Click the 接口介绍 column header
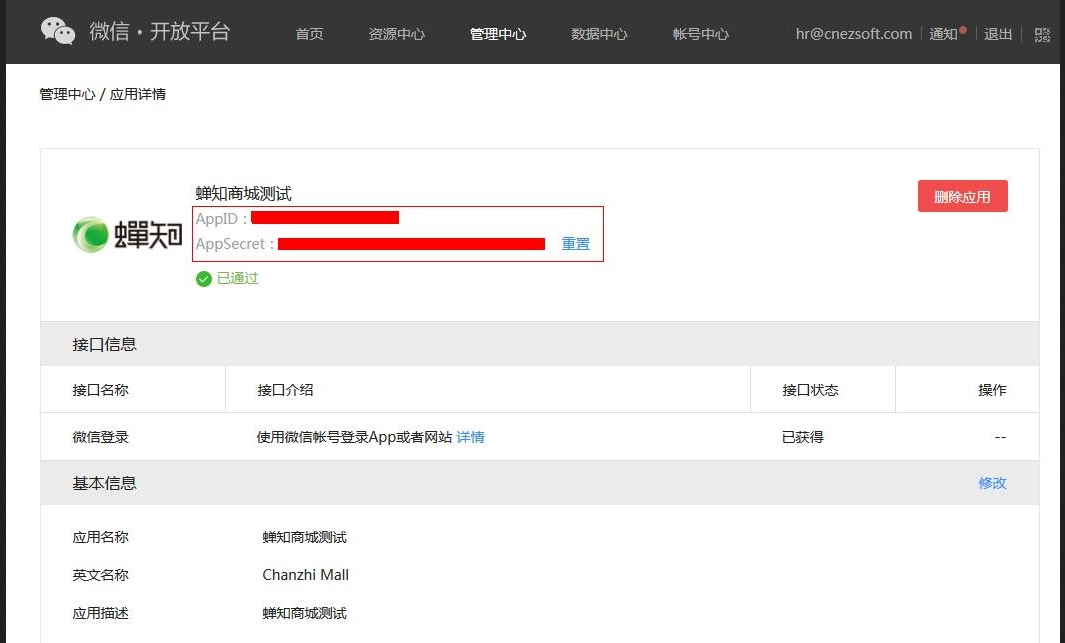Screen dimensions: 1065x643 [x=285, y=390]
